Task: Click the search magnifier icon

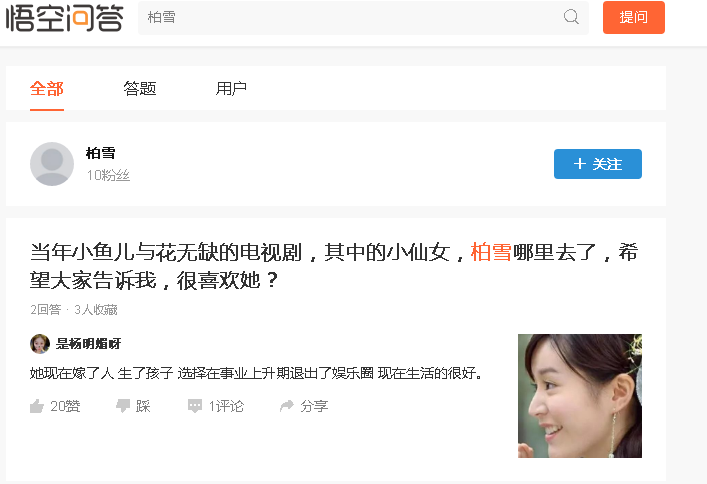Action: [x=571, y=17]
